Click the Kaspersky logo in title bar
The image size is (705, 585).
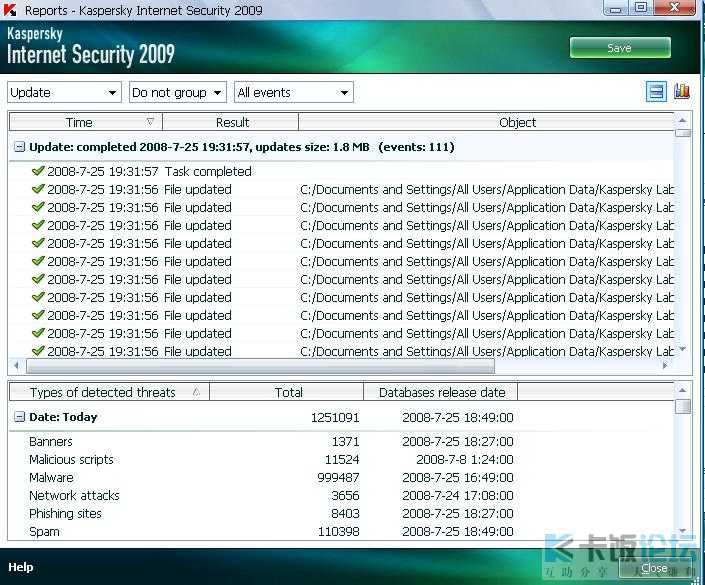click(x=10, y=9)
